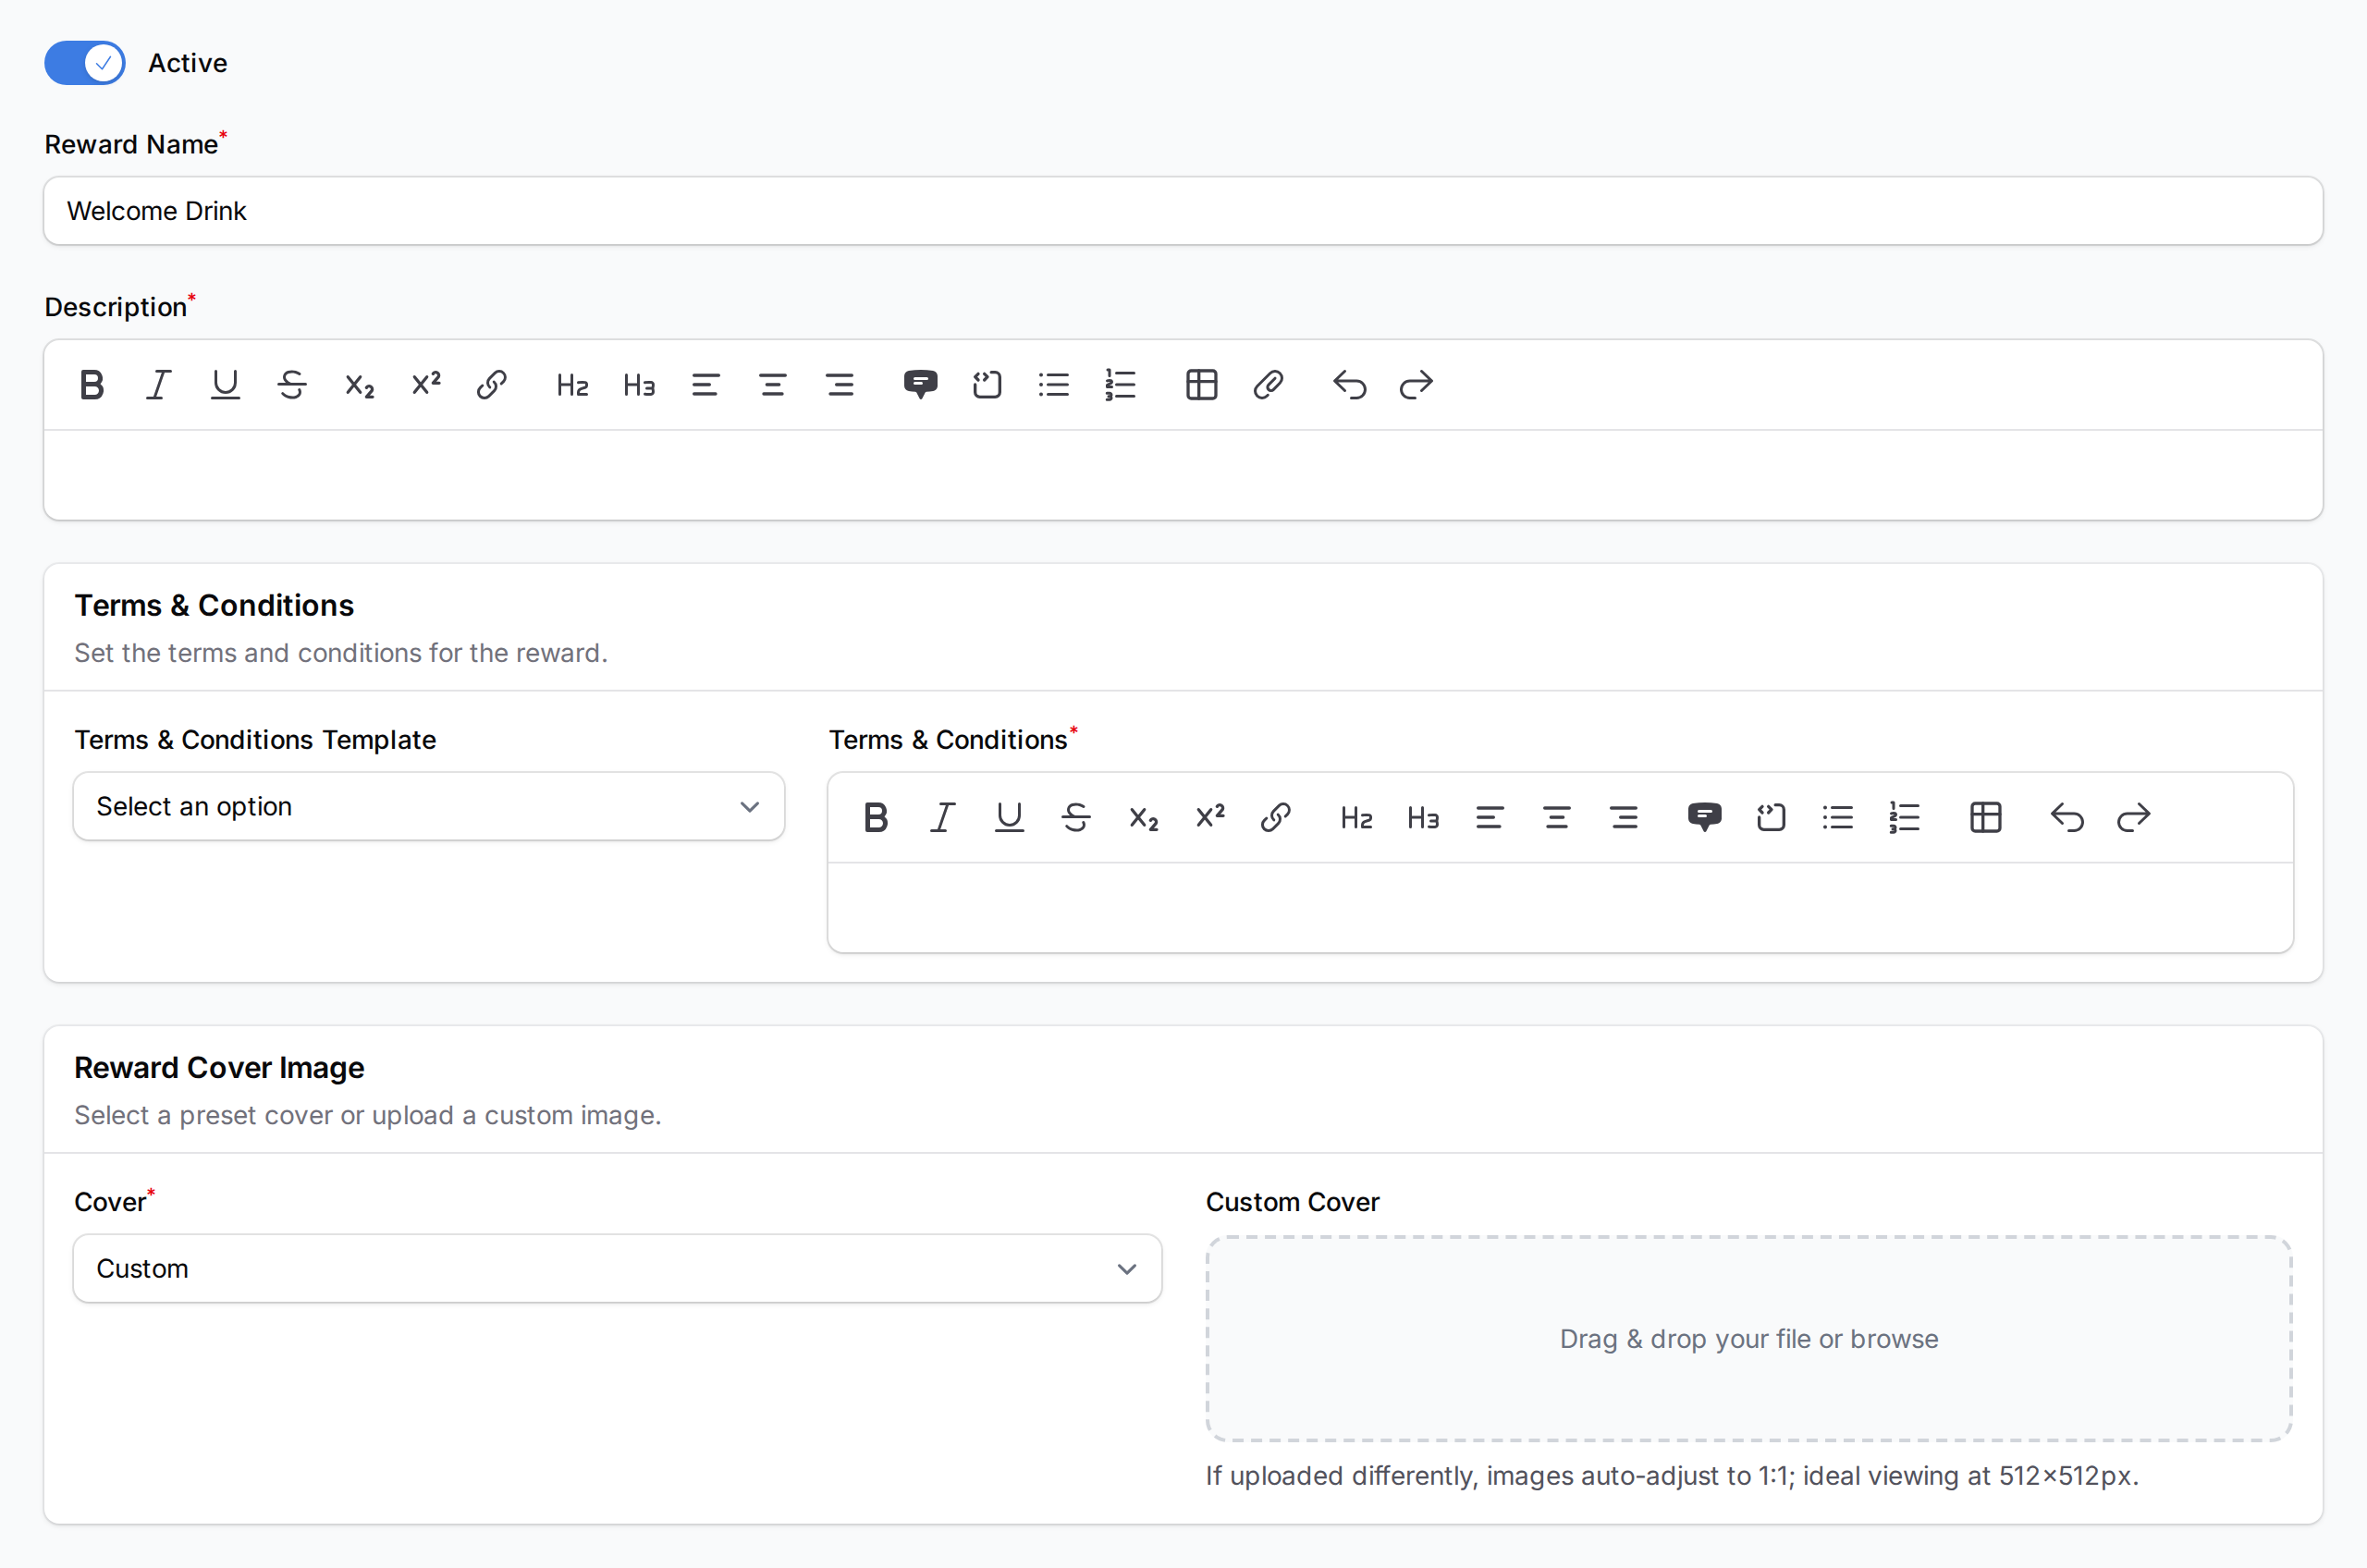Image resolution: width=2367 pixels, height=1568 pixels.
Task: Apply H2 heading in the Description toolbar
Action: (572, 385)
